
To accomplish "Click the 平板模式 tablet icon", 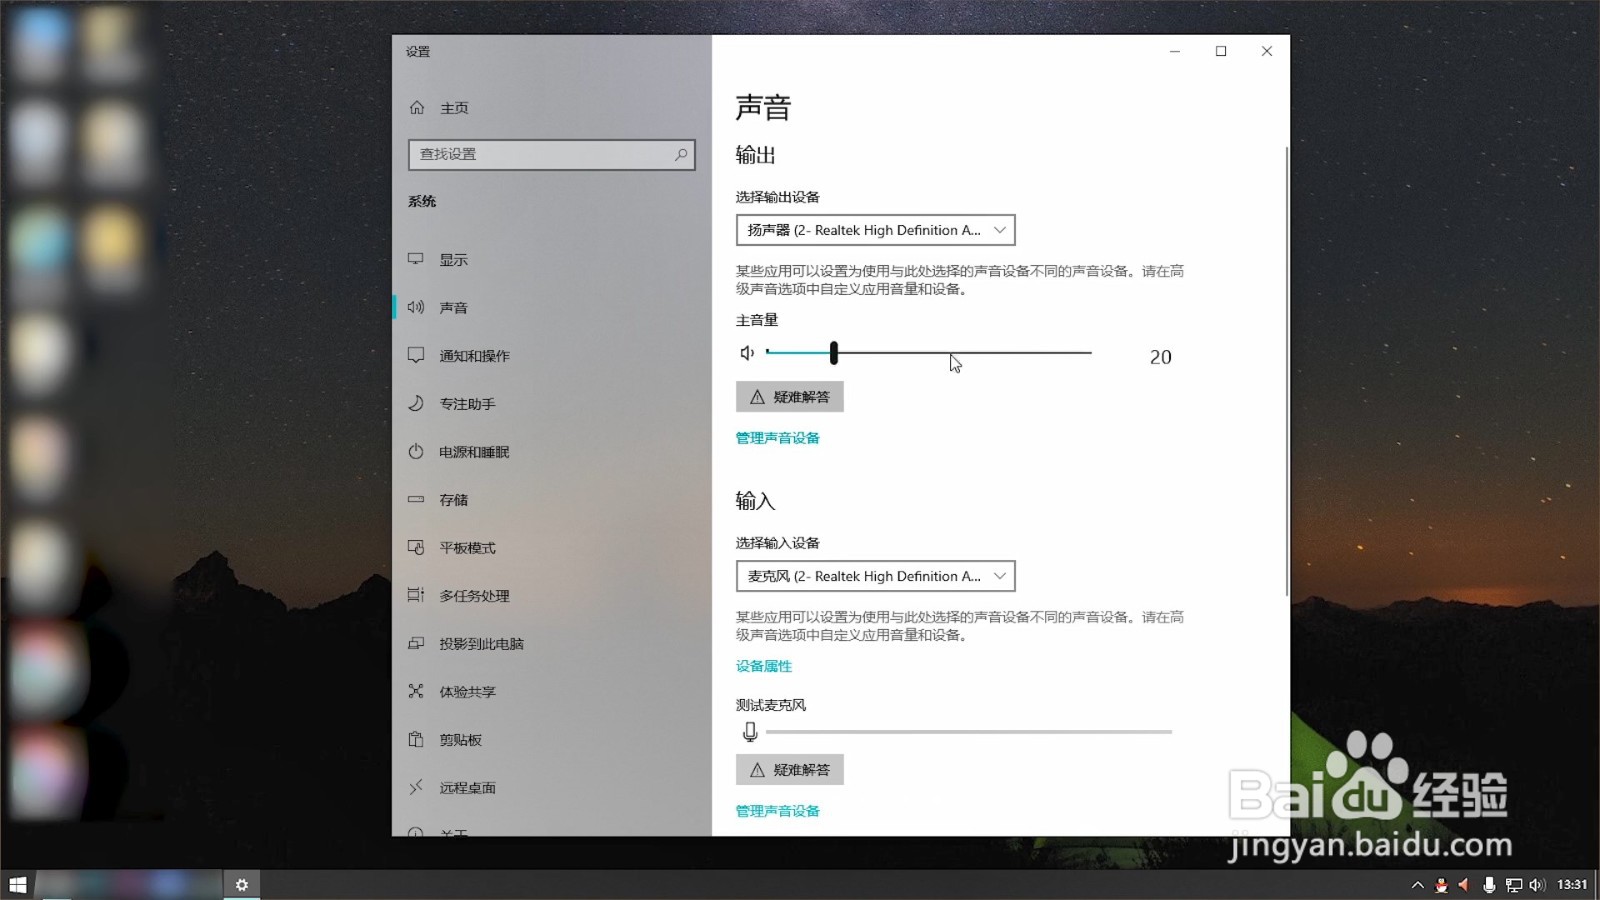I will pyautogui.click(x=416, y=547).
